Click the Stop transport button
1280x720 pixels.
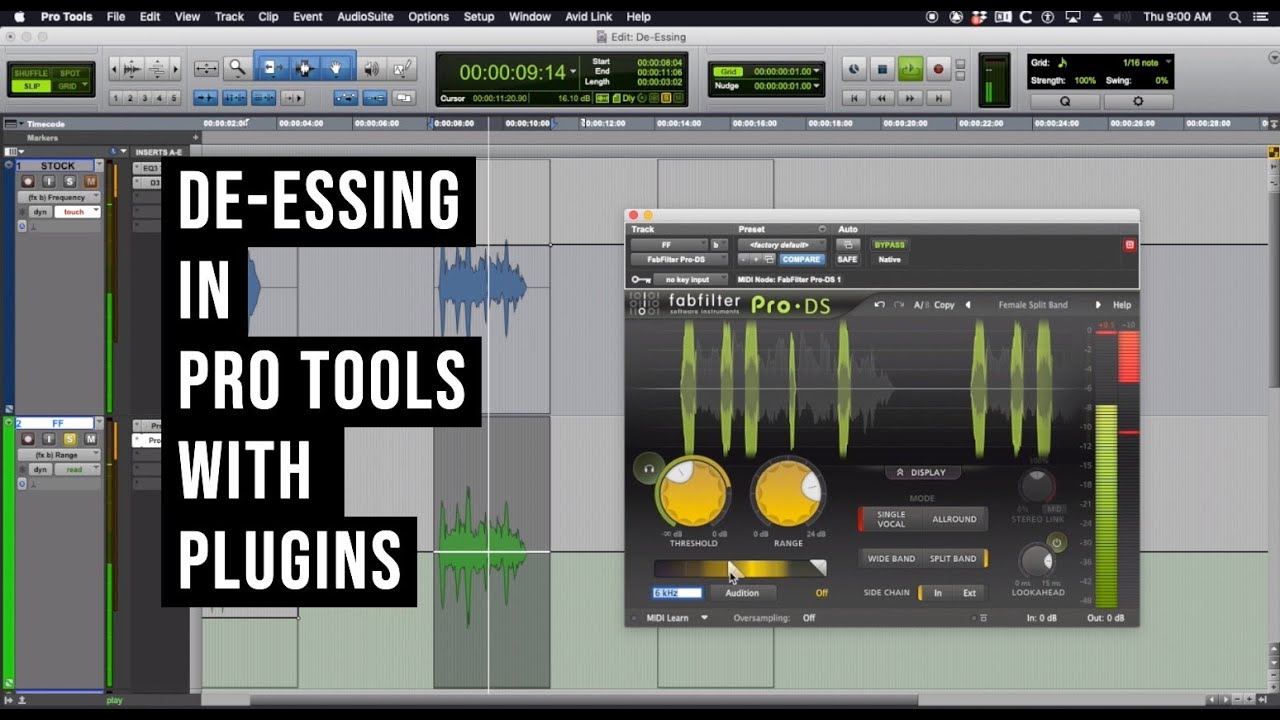pyautogui.click(x=882, y=69)
